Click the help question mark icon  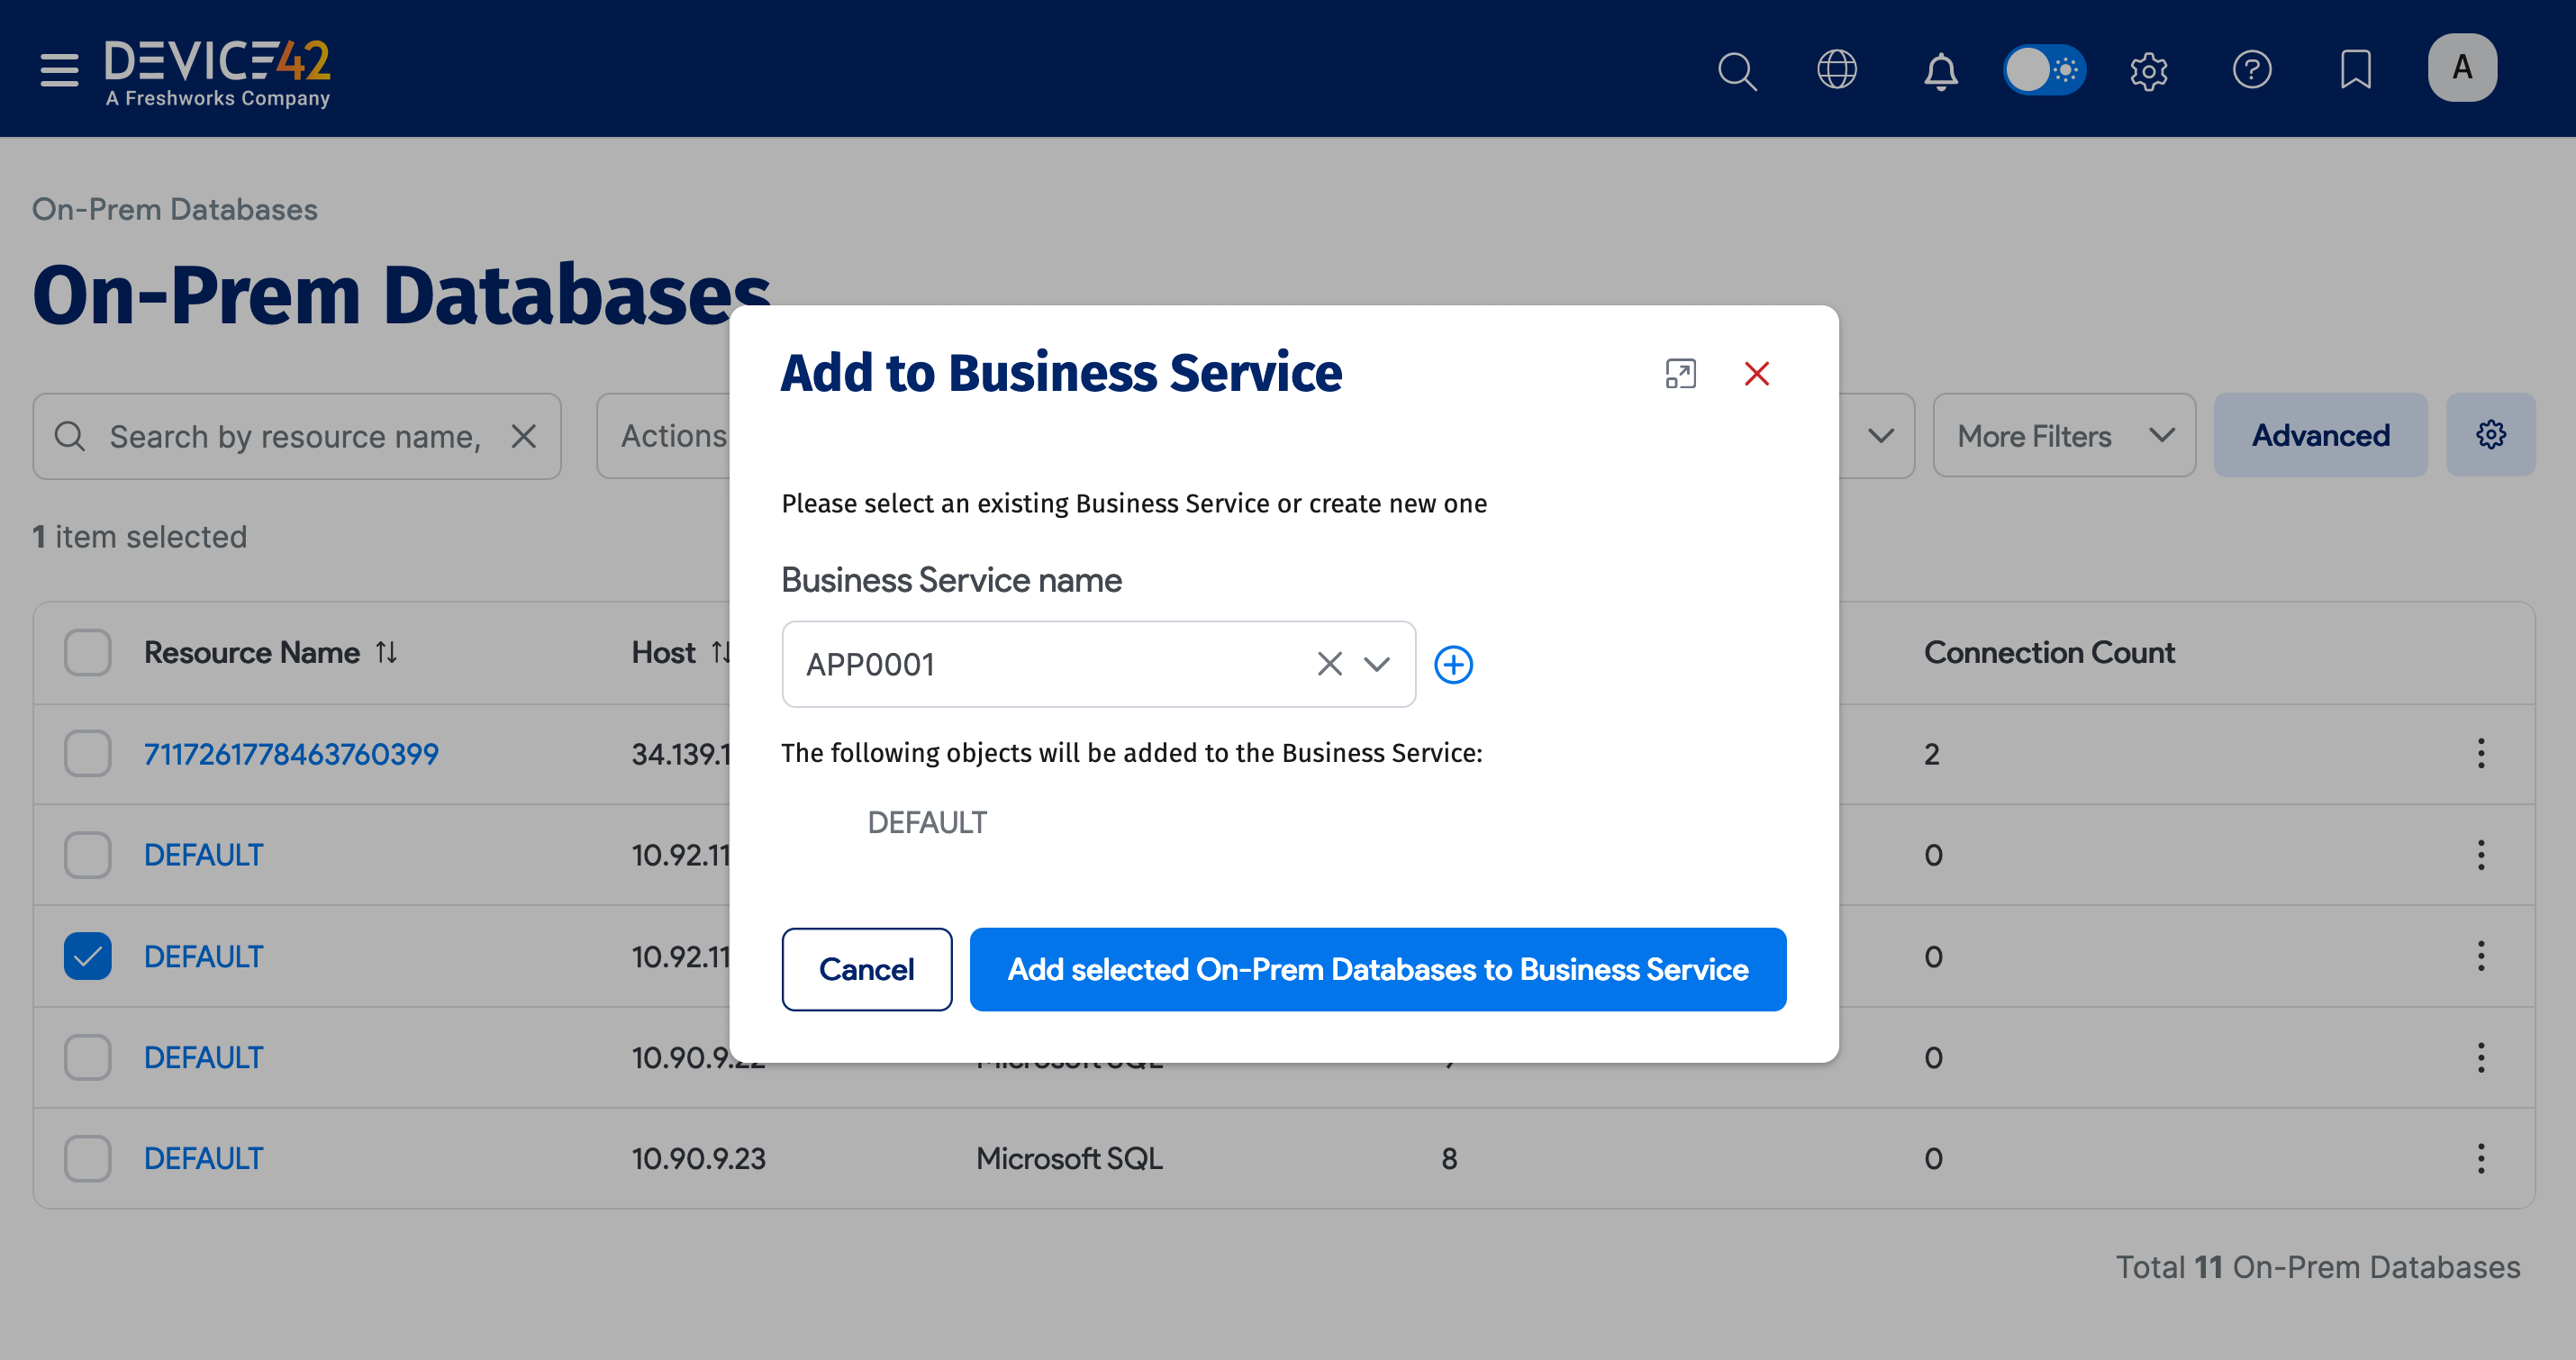point(2253,71)
